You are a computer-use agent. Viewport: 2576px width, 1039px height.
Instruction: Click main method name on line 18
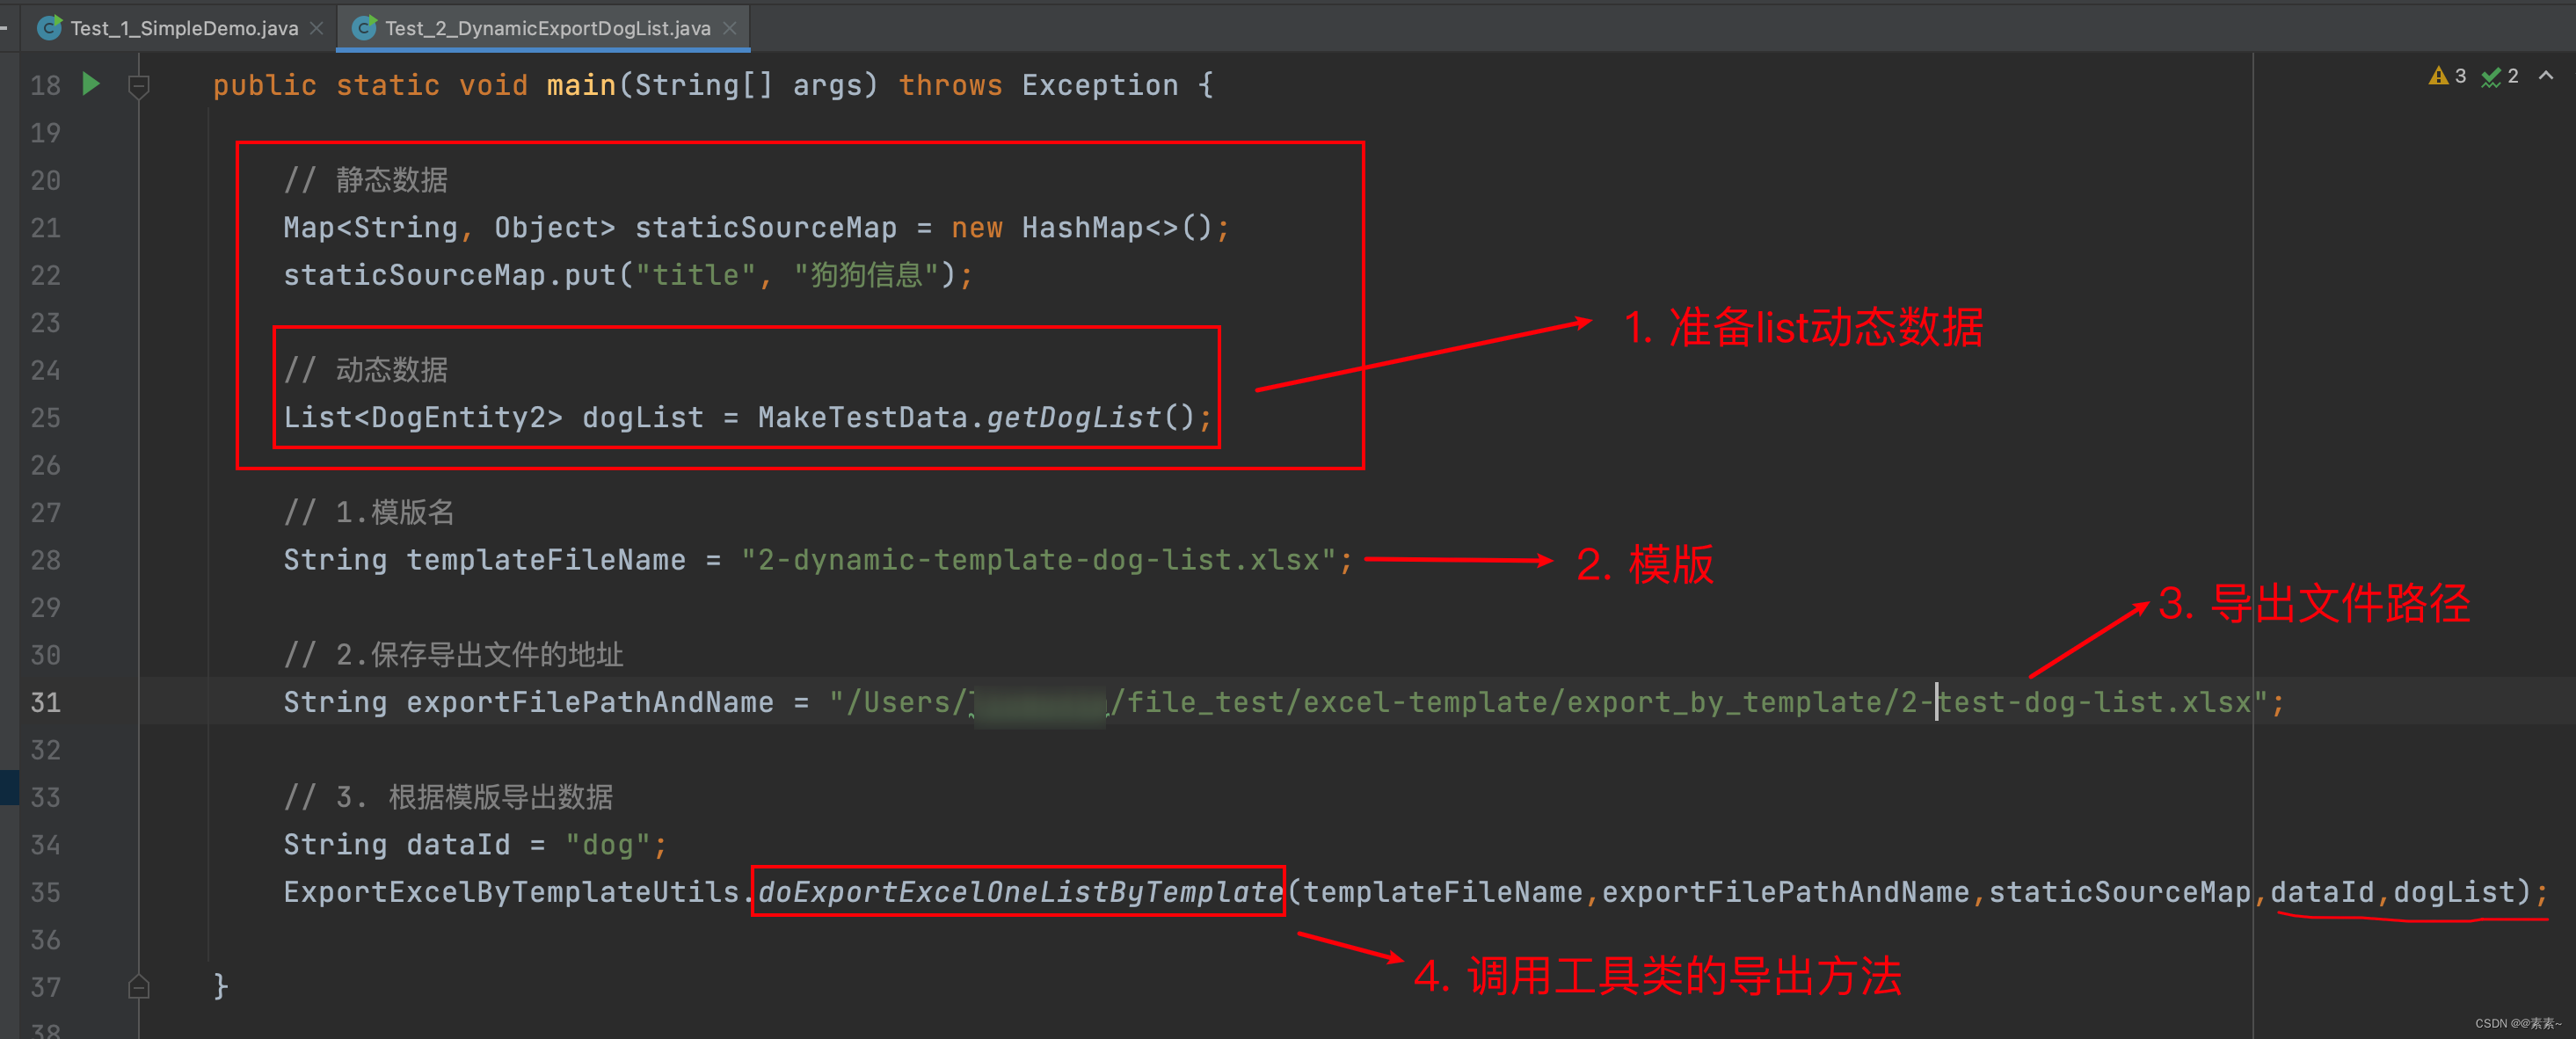[581, 86]
